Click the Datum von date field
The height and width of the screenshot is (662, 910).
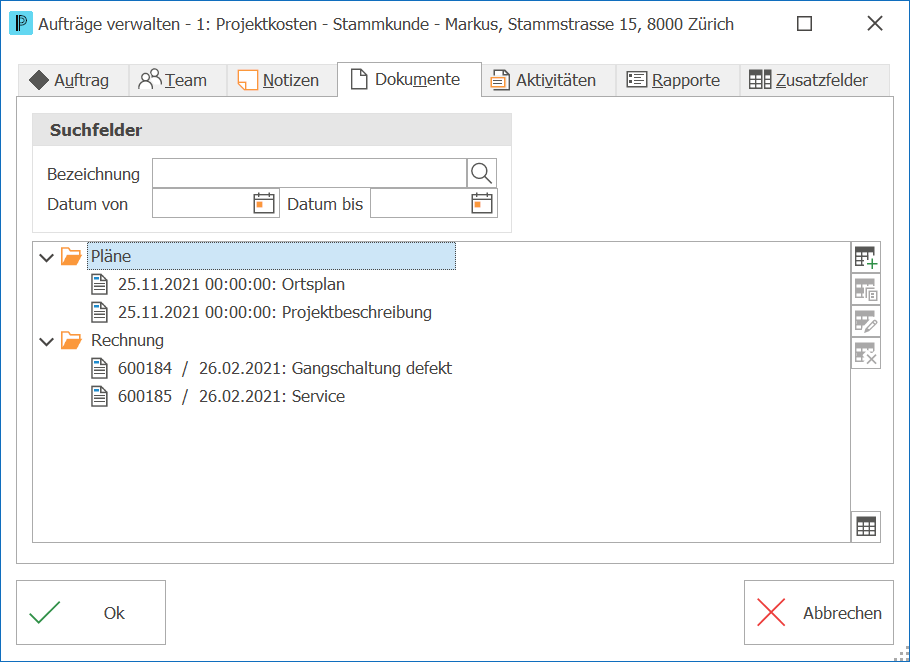pos(216,204)
